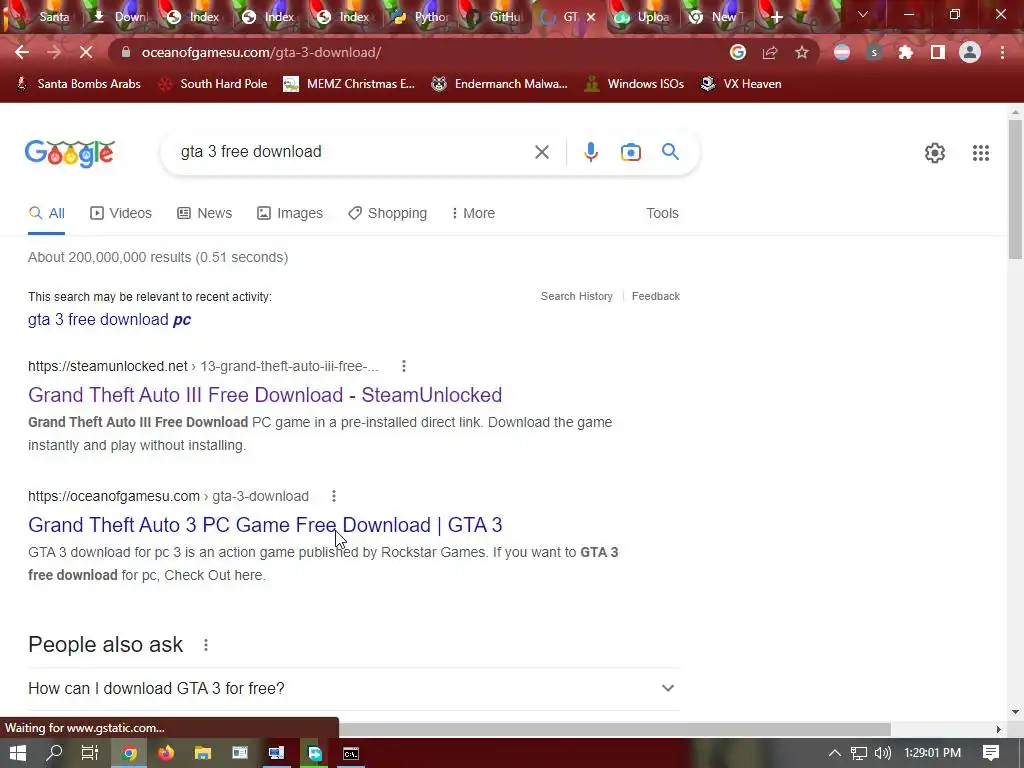Open Grand Theft Auto 3 PC Game link
This screenshot has height=768, width=1024.
pyautogui.click(x=265, y=525)
